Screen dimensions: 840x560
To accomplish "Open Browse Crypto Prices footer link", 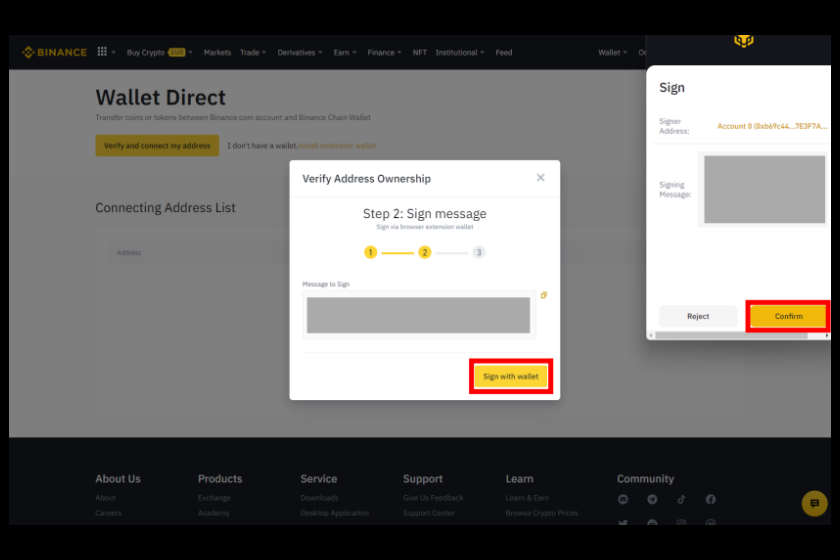I will click(x=542, y=513).
